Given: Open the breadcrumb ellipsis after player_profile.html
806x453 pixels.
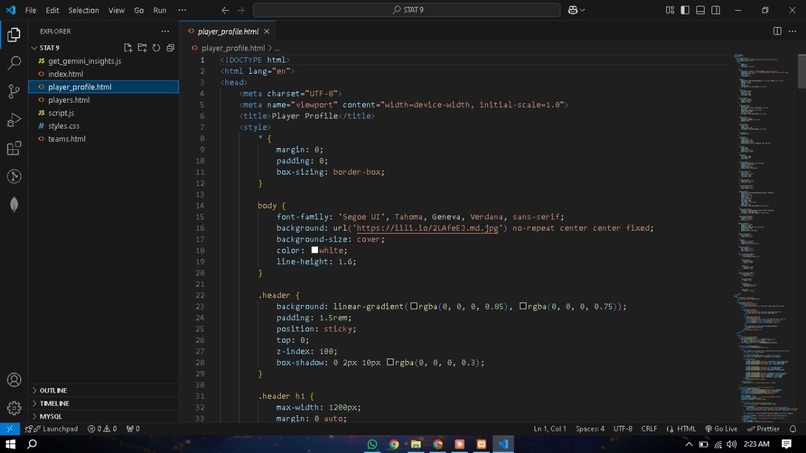Looking at the screenshot, I should (x=277, y=48).
